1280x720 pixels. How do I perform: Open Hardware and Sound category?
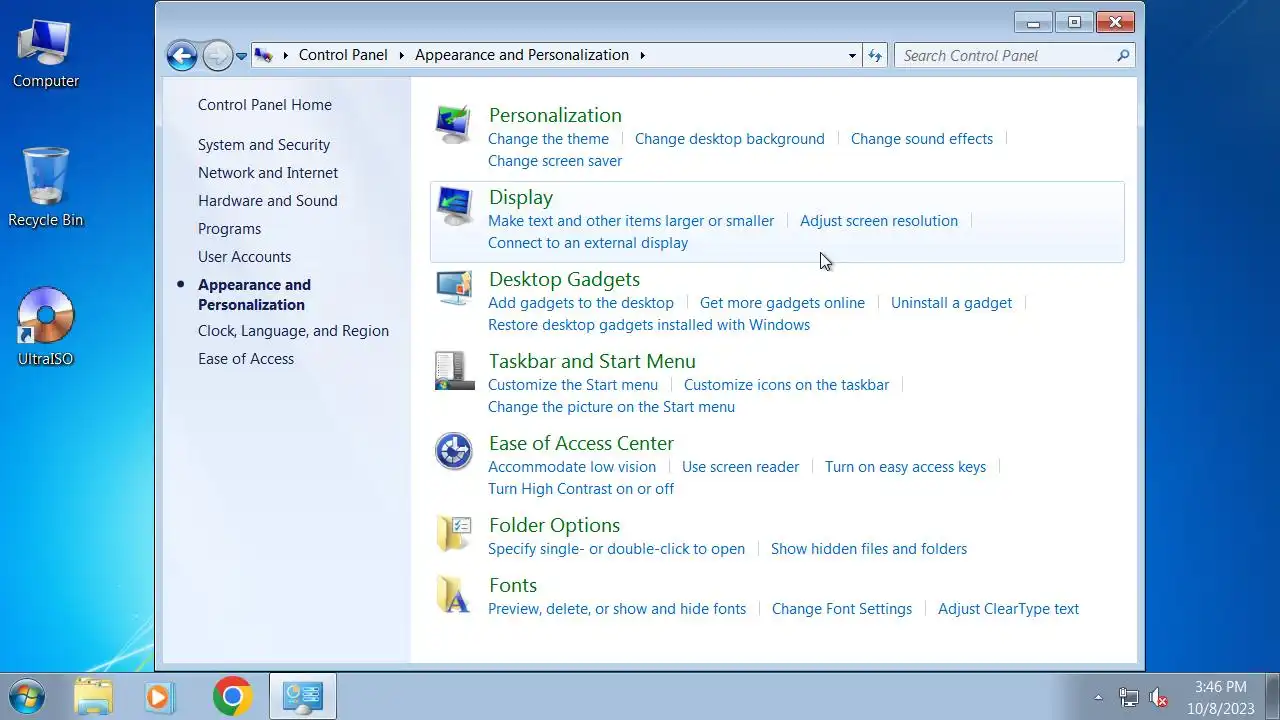[x=268, y=201]
